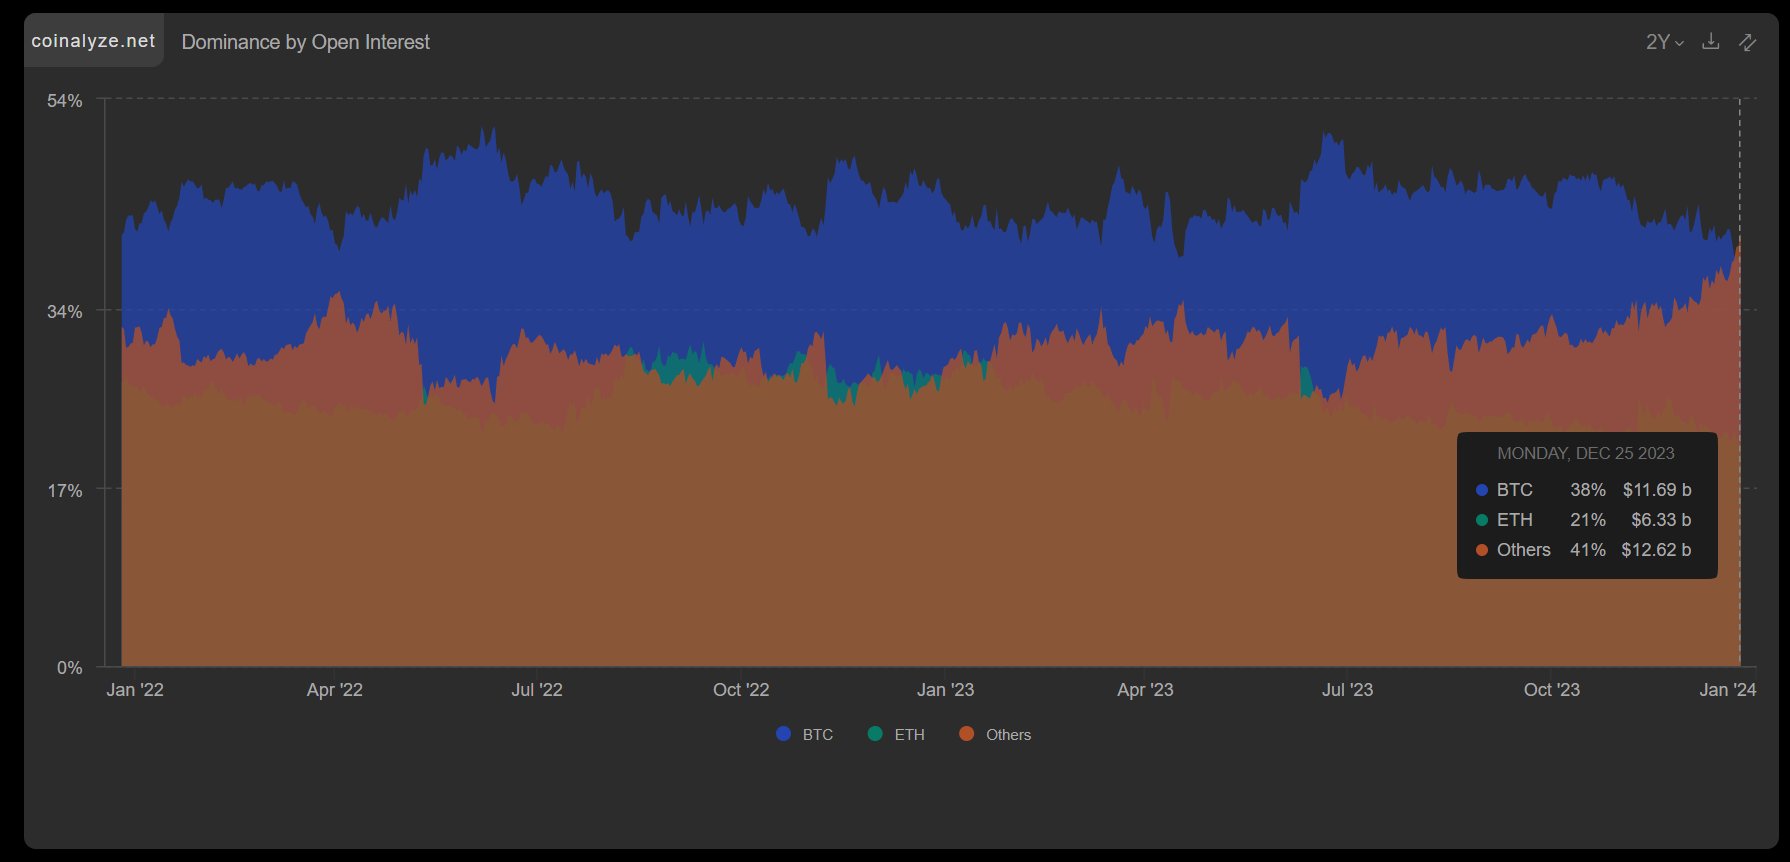Click the BTC legend label
1790x862 pixels.
coord(817,735)
